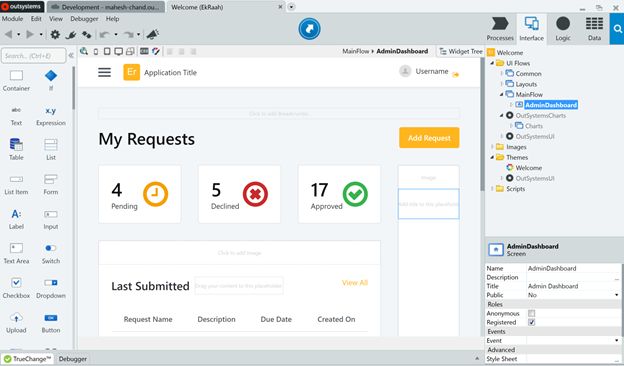Click the blue search icon
This screenshot has width=624, height=366.
(x=617, y=29)
